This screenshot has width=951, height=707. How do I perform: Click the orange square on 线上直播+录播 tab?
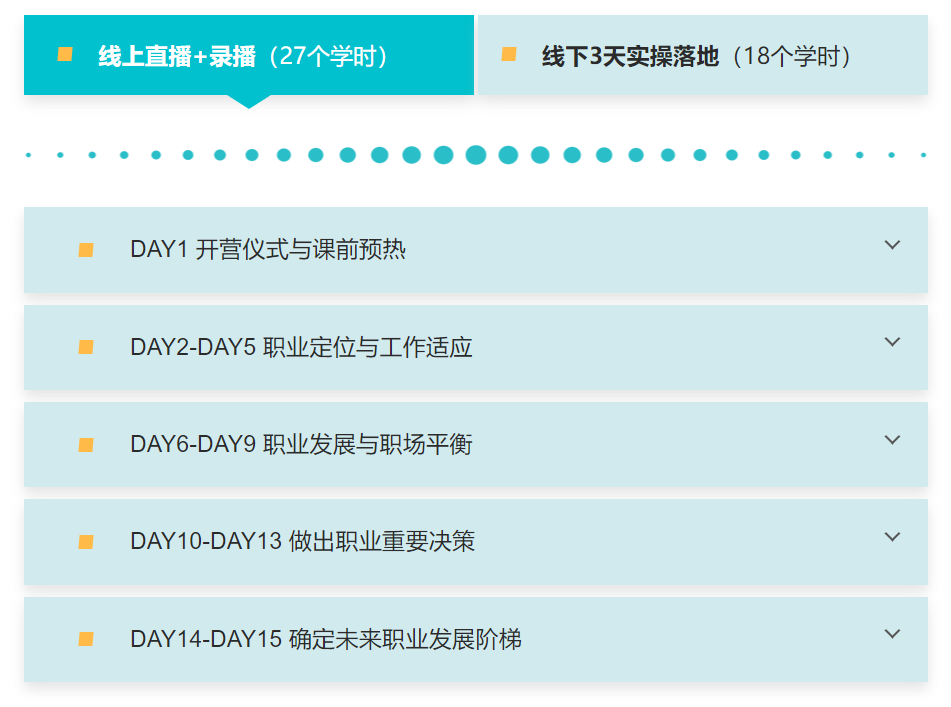point(65,54)
